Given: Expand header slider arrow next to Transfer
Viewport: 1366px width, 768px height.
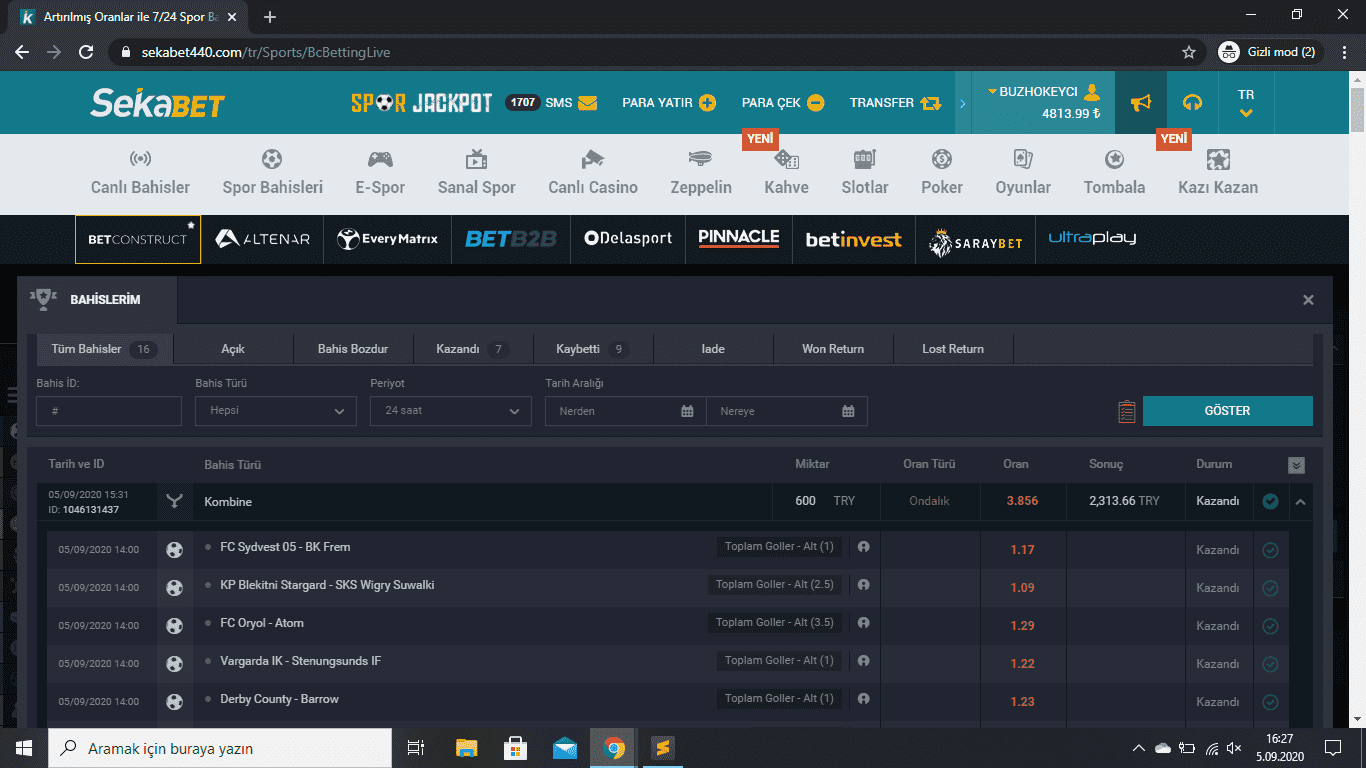Looking at the screenshot, I should [x=963, y=103].
